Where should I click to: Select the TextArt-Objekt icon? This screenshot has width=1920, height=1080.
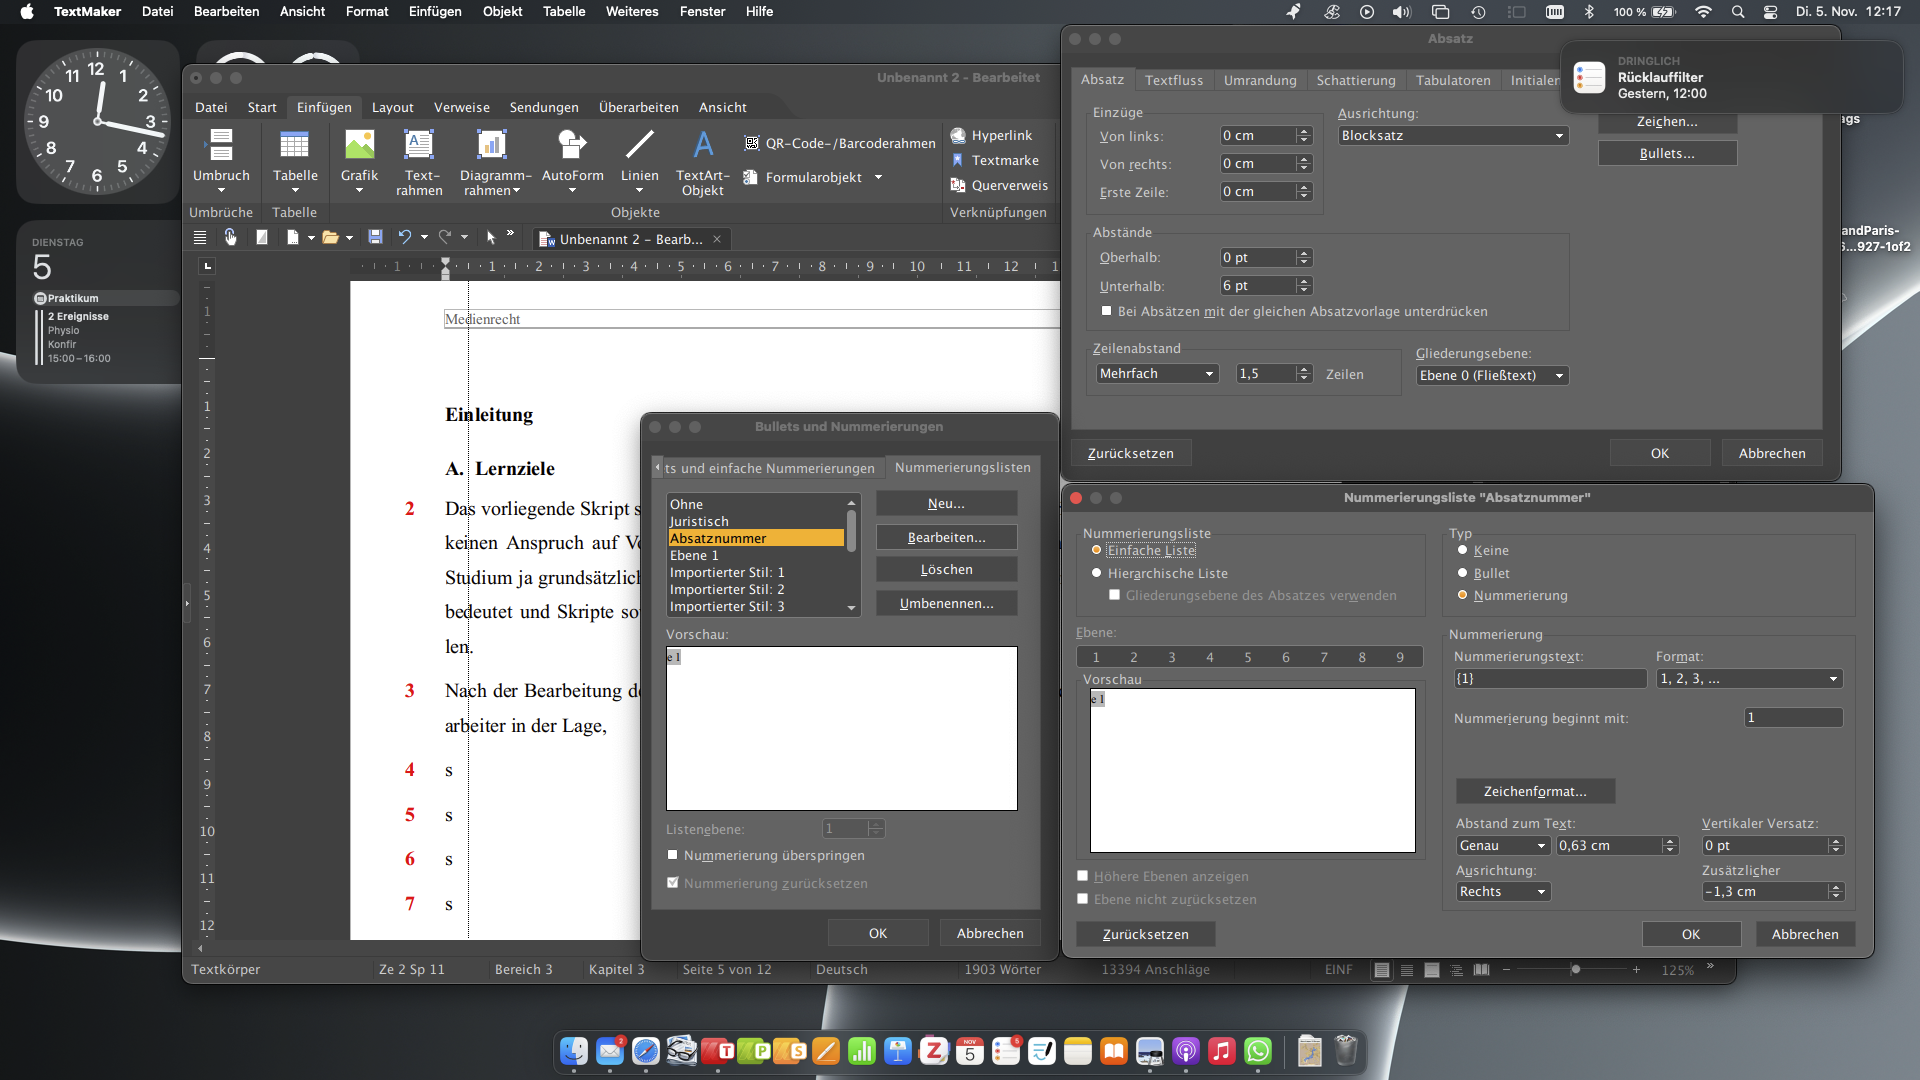[x=703, y=146]
